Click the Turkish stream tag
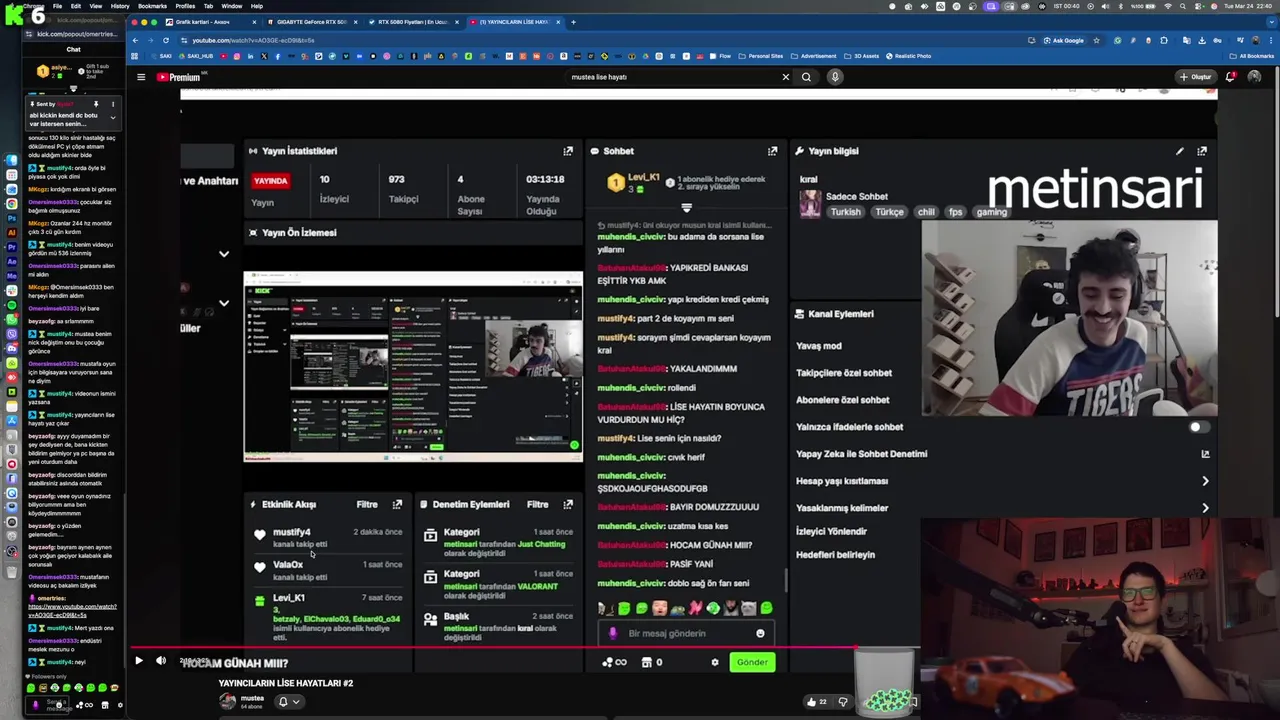Screen dimensions: 1280x720 (x=845, y=212)
